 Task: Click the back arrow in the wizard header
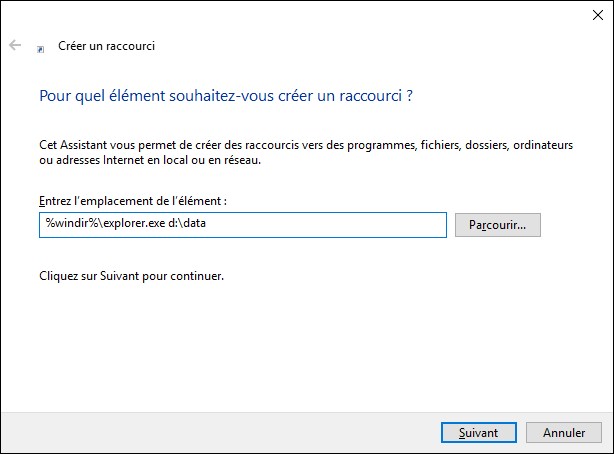[15, 46]
